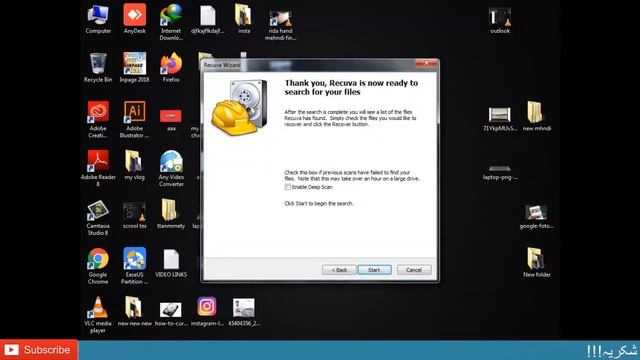The width and height of the screenshot is (640, 360).
Task: Open the Any Video Converter shortcut
Action: [x=171, y=168]
